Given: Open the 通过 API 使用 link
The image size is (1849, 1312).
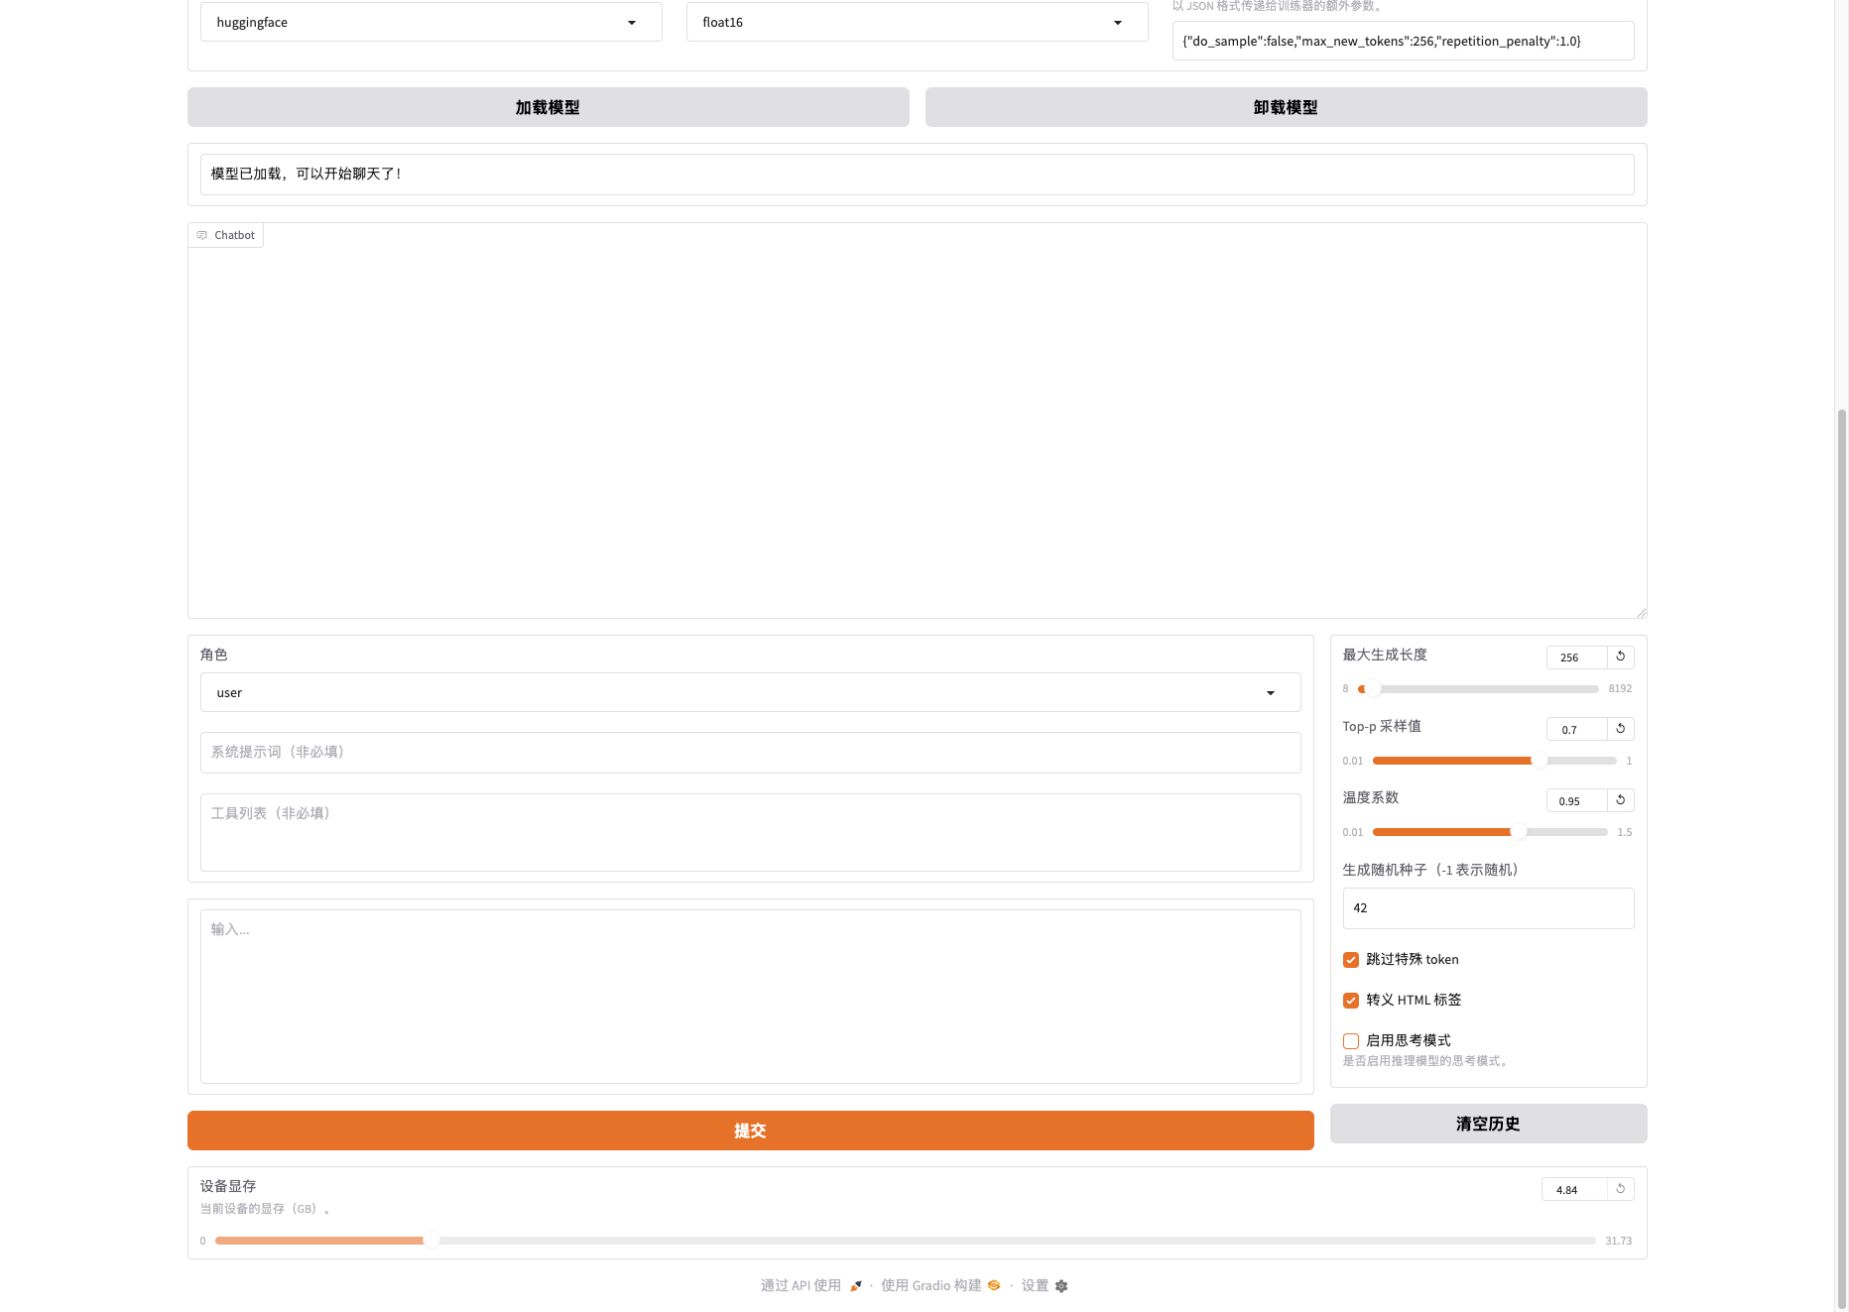Looking at the screenshot, I should 811,1286.
